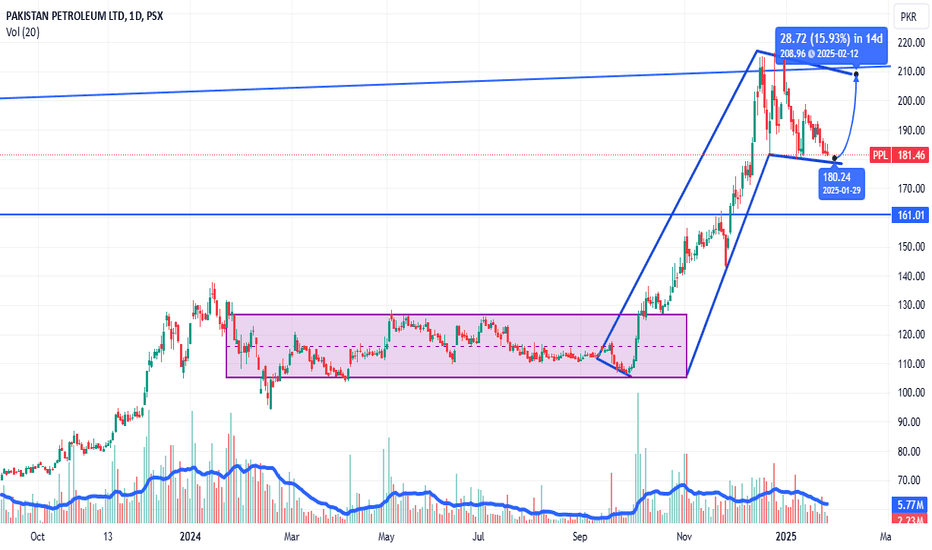Click the 180.24 2025-01-29 start point label
The height and width of the screenshot is (550, 932).
coord(841,184)
